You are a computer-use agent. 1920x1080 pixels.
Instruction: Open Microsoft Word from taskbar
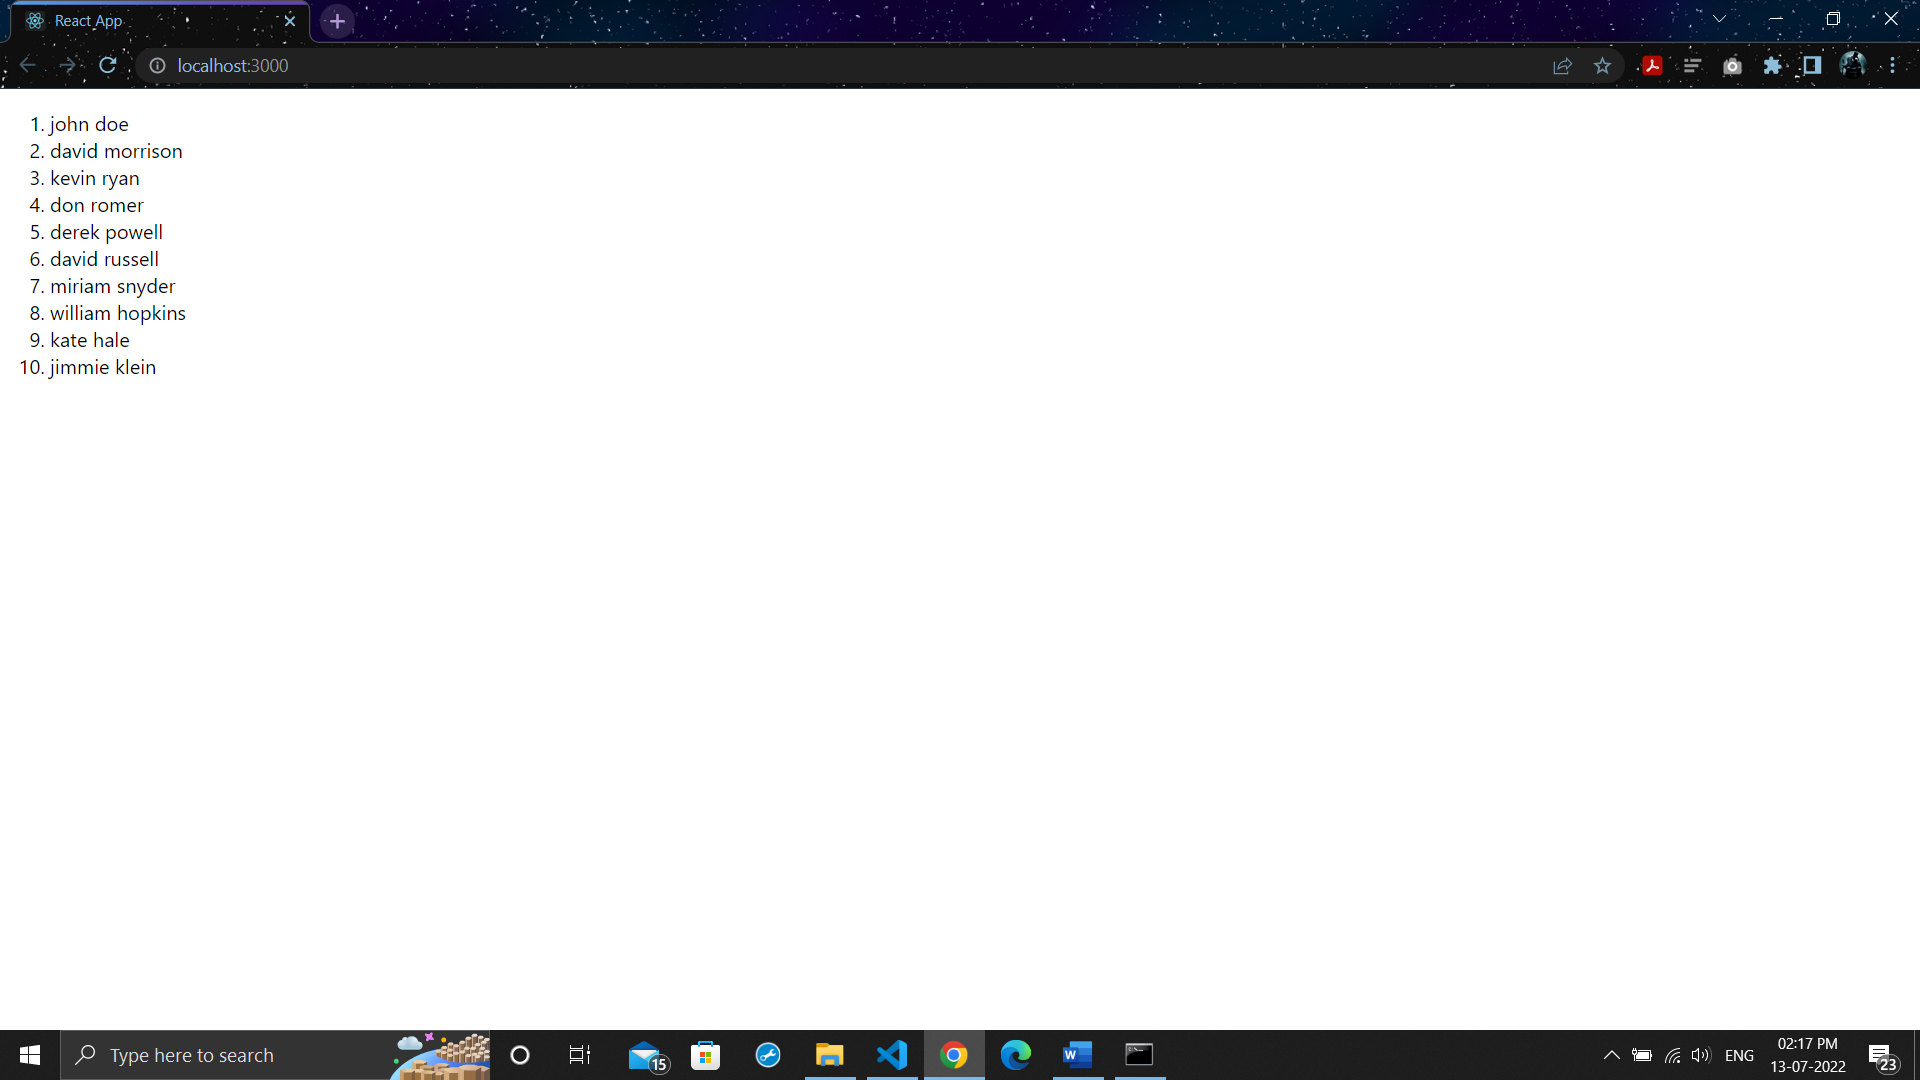[x=1077, y=1055]
